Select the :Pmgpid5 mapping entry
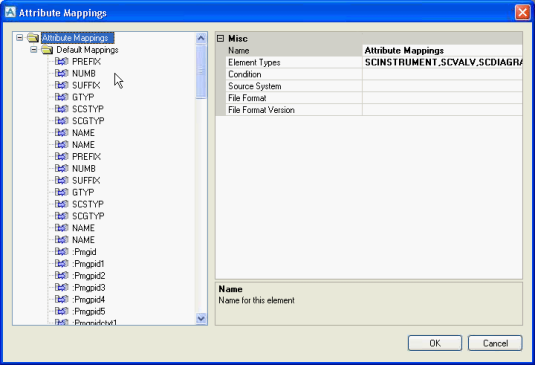Screen dimensions: 535x365 [89, 311]
